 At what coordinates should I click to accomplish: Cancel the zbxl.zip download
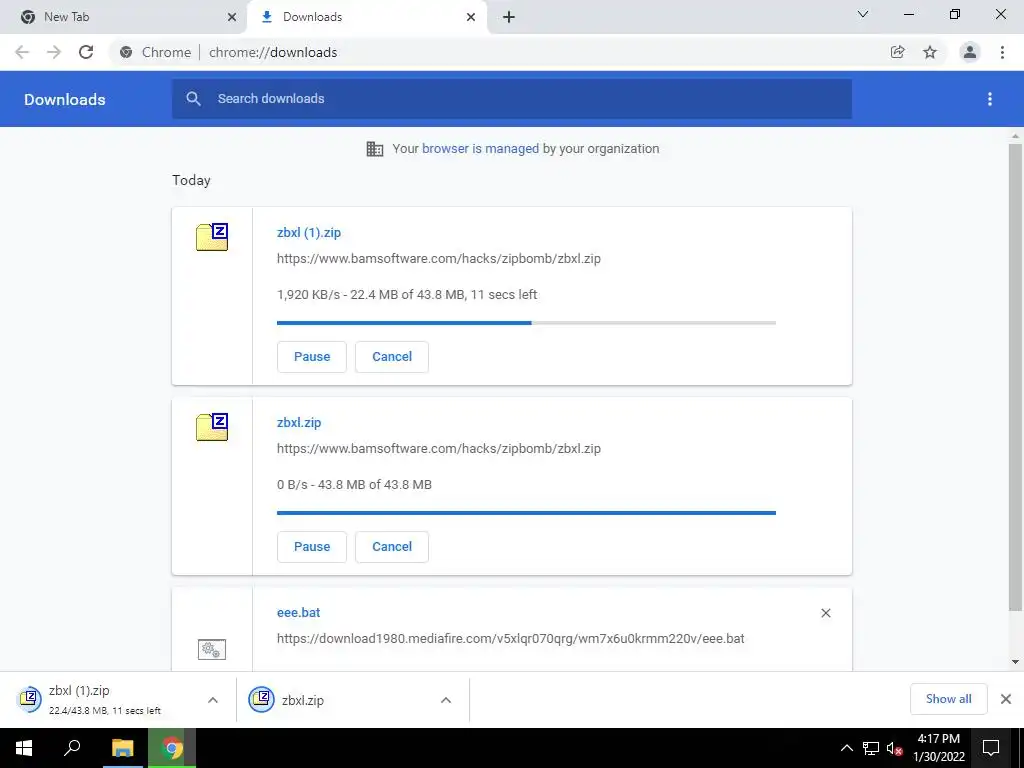pyautogui.click(x=392, y=547)
